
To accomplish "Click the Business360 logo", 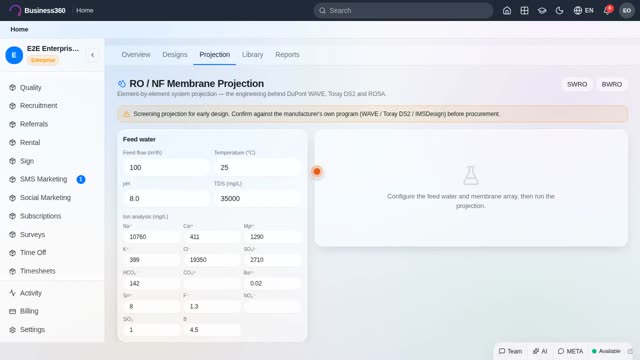I will pos(38,11).
